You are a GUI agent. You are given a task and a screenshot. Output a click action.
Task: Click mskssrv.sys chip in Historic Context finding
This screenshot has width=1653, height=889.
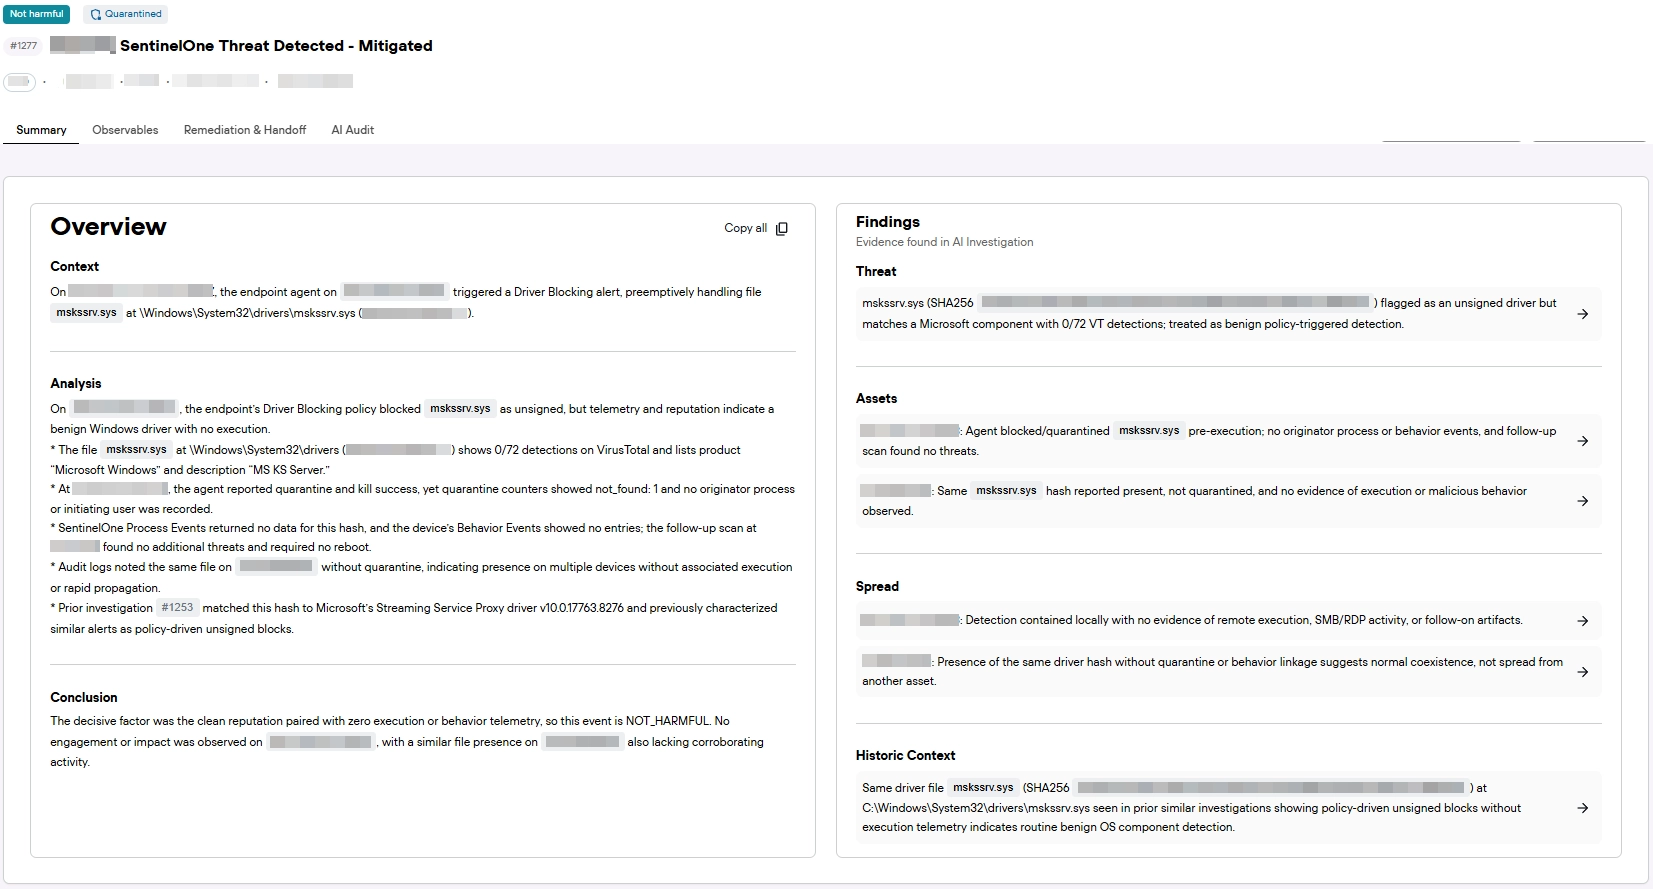[x=982, y=787]
